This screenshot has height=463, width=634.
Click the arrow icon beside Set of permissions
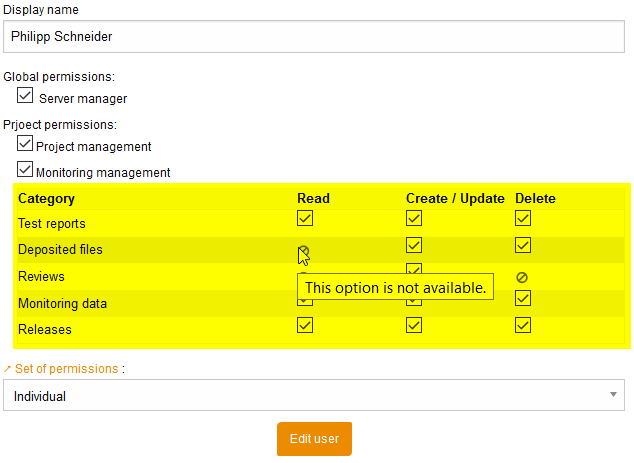[x=8, y=369]
